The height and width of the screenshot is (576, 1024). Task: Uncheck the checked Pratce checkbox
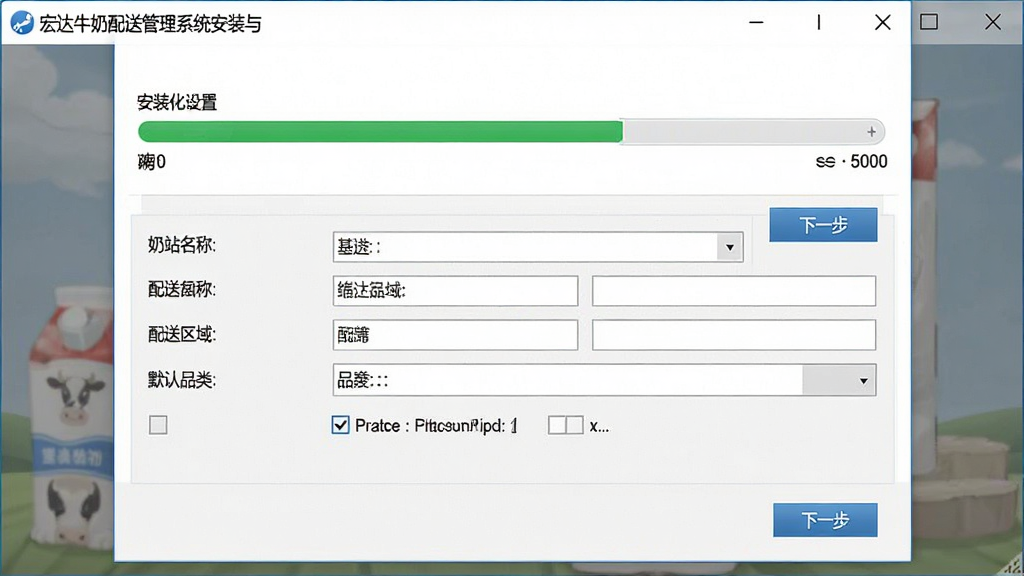[340, 425]
